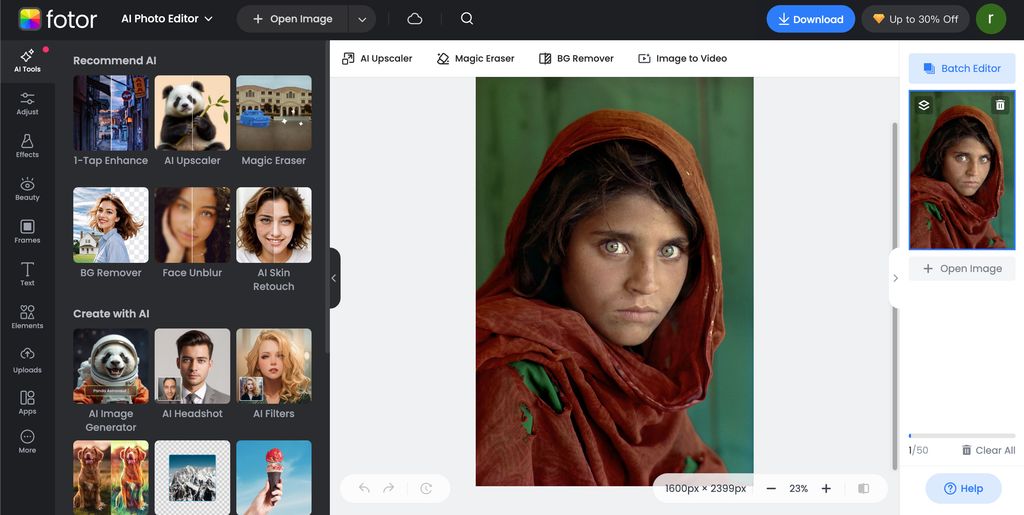Screen dimensions: 1024x515
Task: Open the Elements panel
Action: (x=27, y=317)
